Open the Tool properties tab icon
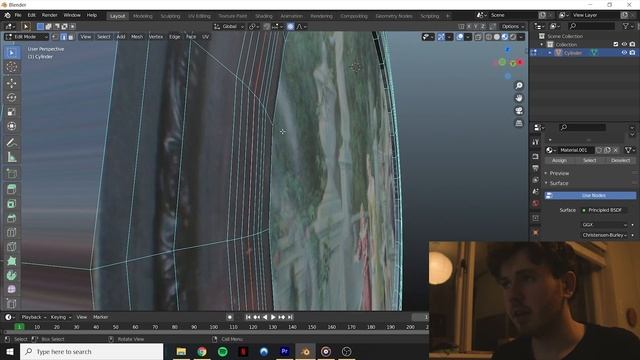Screen dimensions: 640x360 point(536,142)
